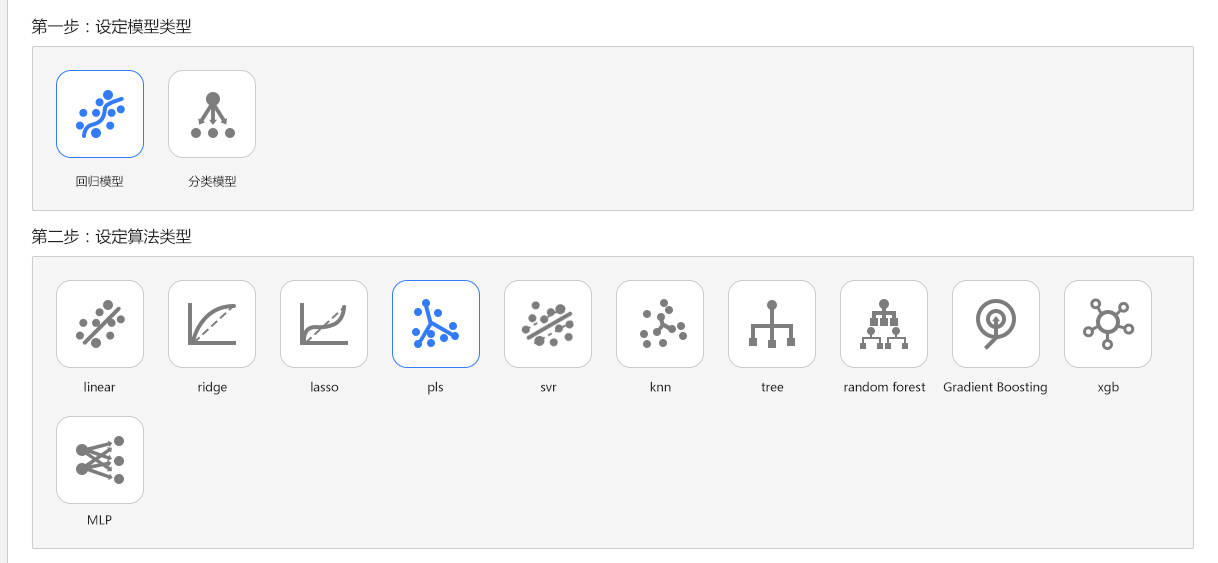
Task: Choose the tree algorithm icon
Action: coord(772,324)
